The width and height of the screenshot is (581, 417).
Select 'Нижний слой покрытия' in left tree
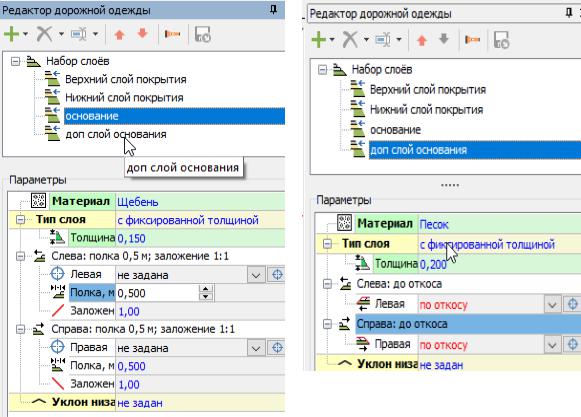(x=124, y=97)
